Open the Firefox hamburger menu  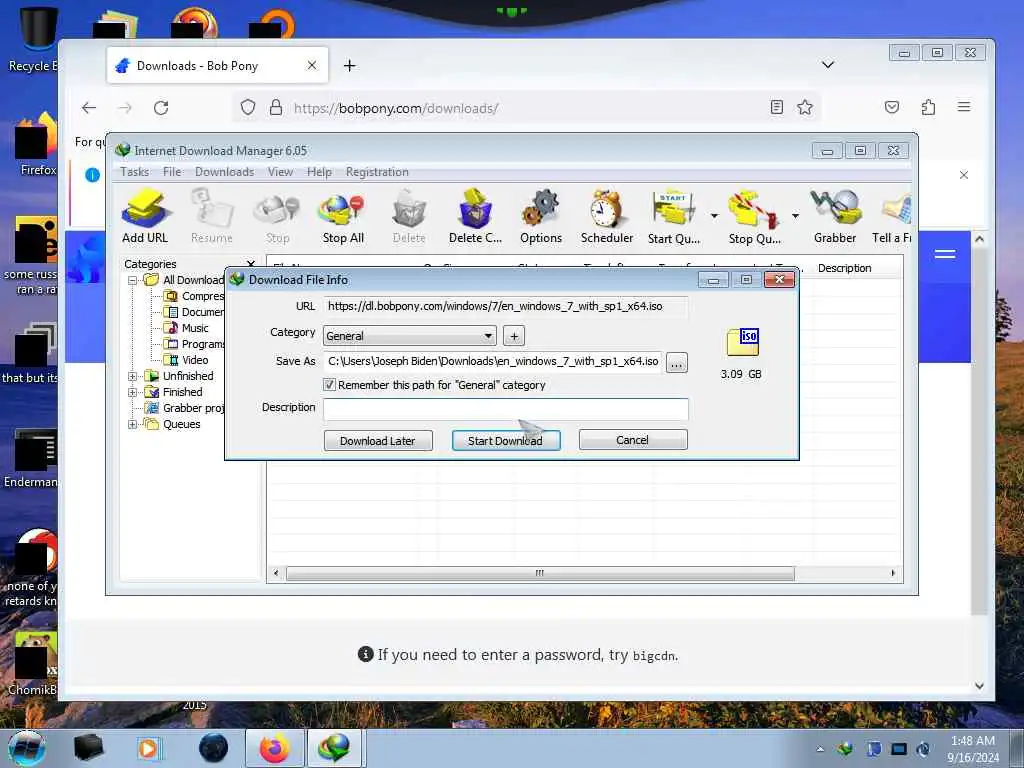964,107
